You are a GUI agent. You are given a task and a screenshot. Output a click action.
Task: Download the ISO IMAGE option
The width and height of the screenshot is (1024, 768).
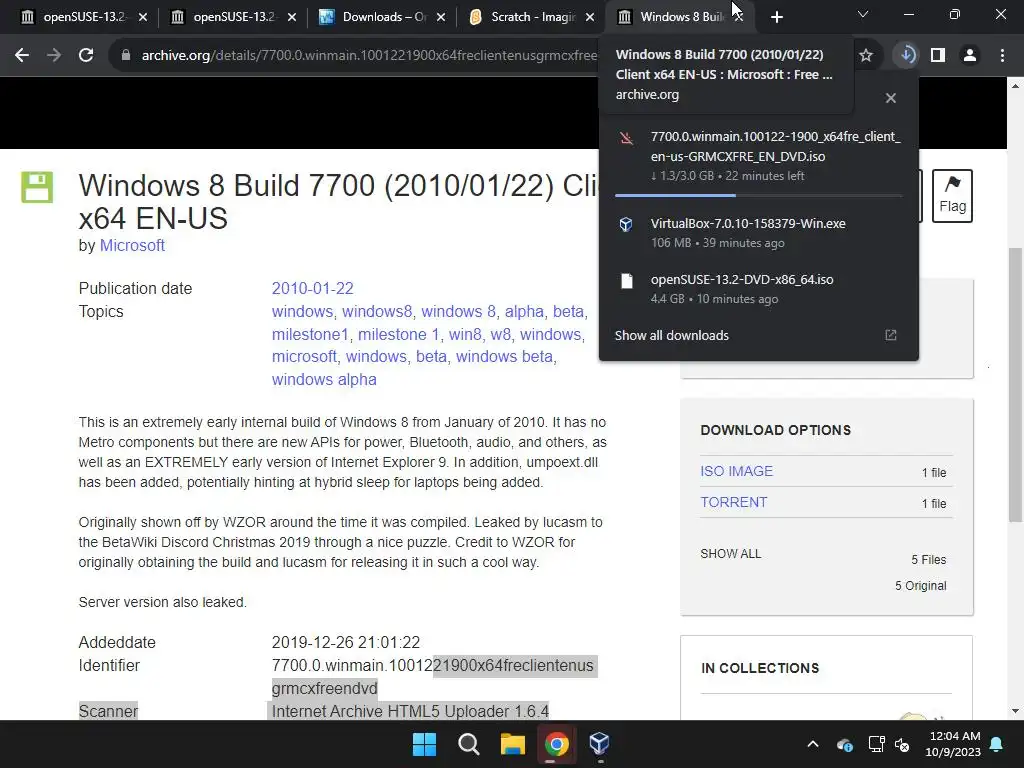tap(737, 471)
